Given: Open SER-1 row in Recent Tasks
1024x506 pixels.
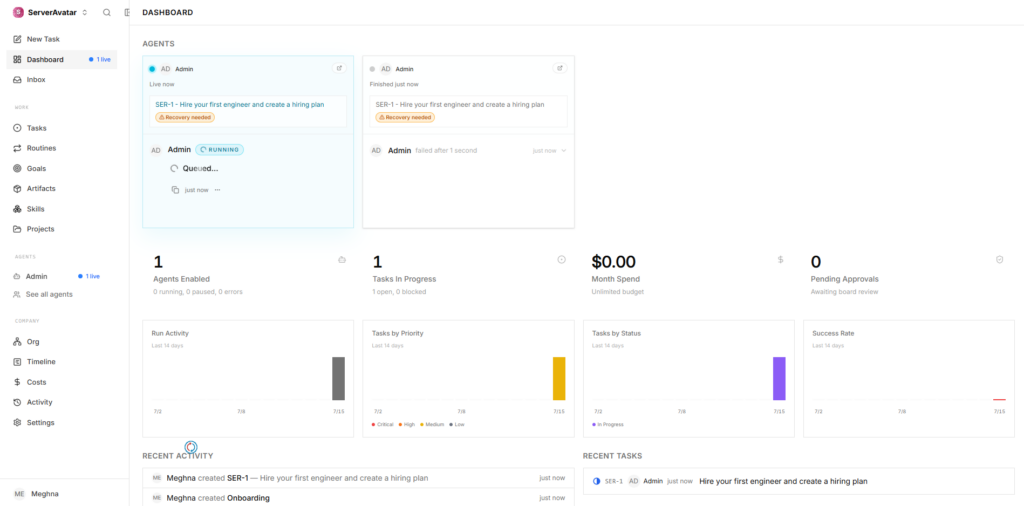Looking at the screenshot, I should 799,481.
